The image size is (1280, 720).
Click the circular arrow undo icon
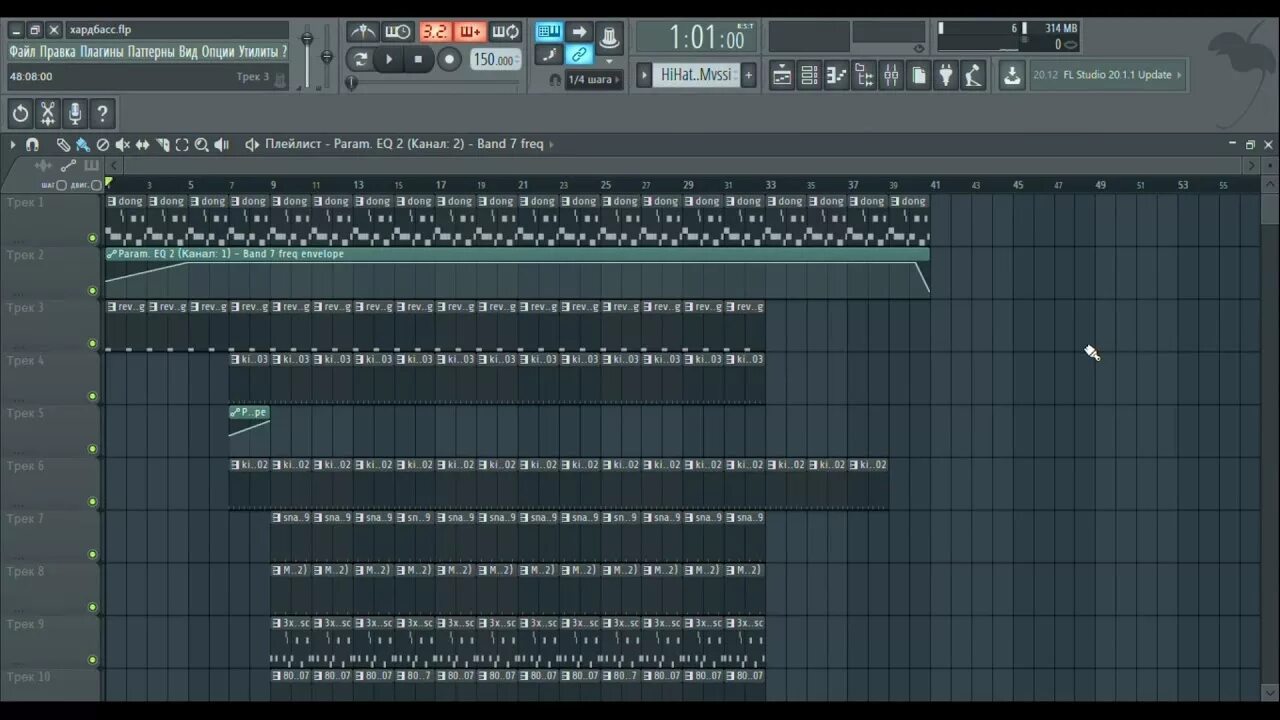[20, 113]
